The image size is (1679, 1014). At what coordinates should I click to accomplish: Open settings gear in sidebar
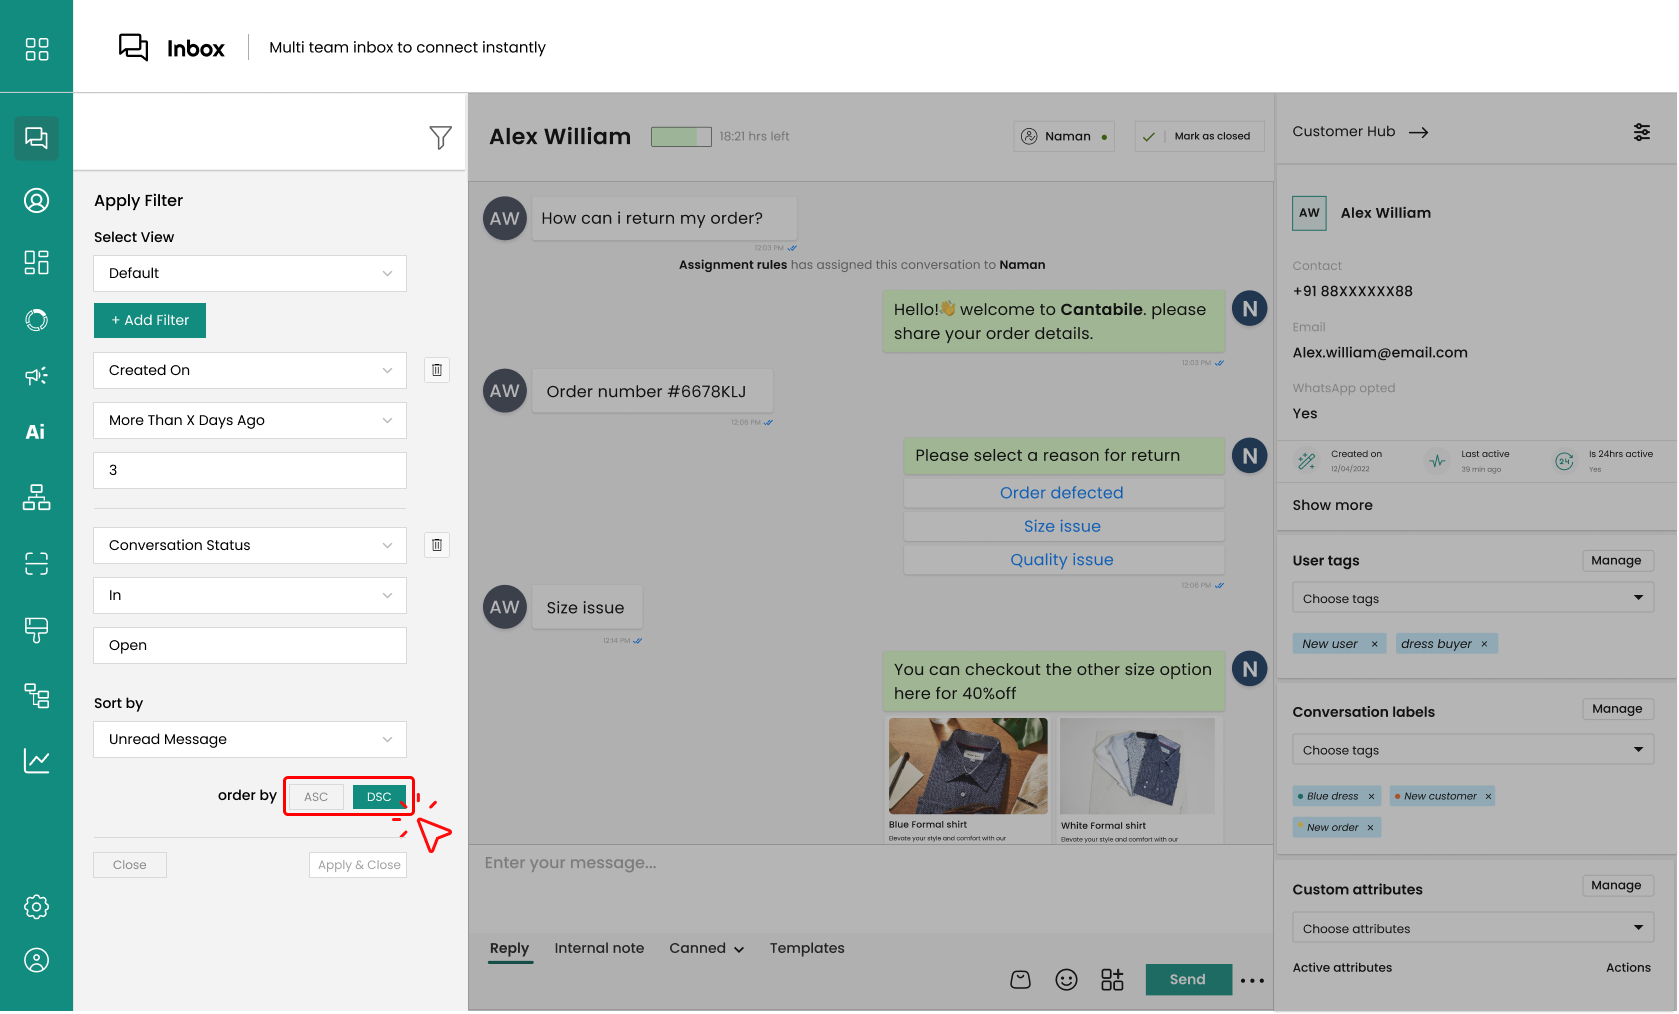click(x=36, y=907)
